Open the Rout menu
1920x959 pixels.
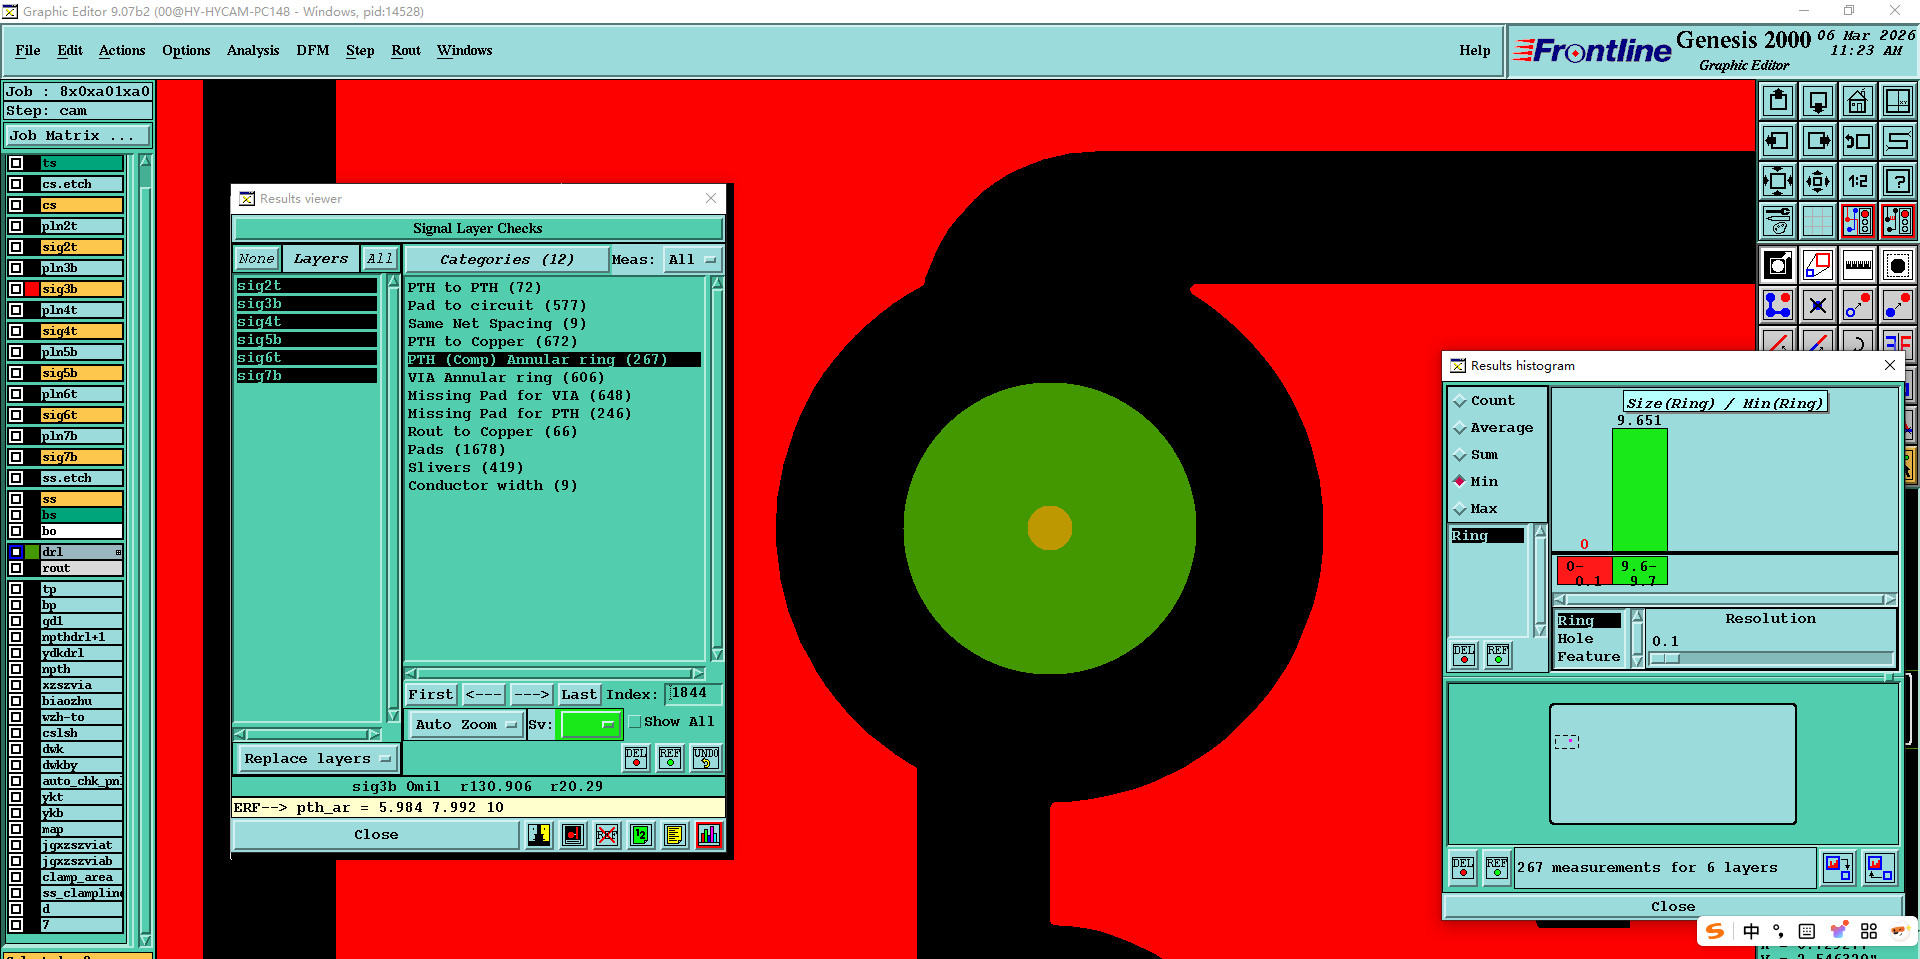(406, 51)
